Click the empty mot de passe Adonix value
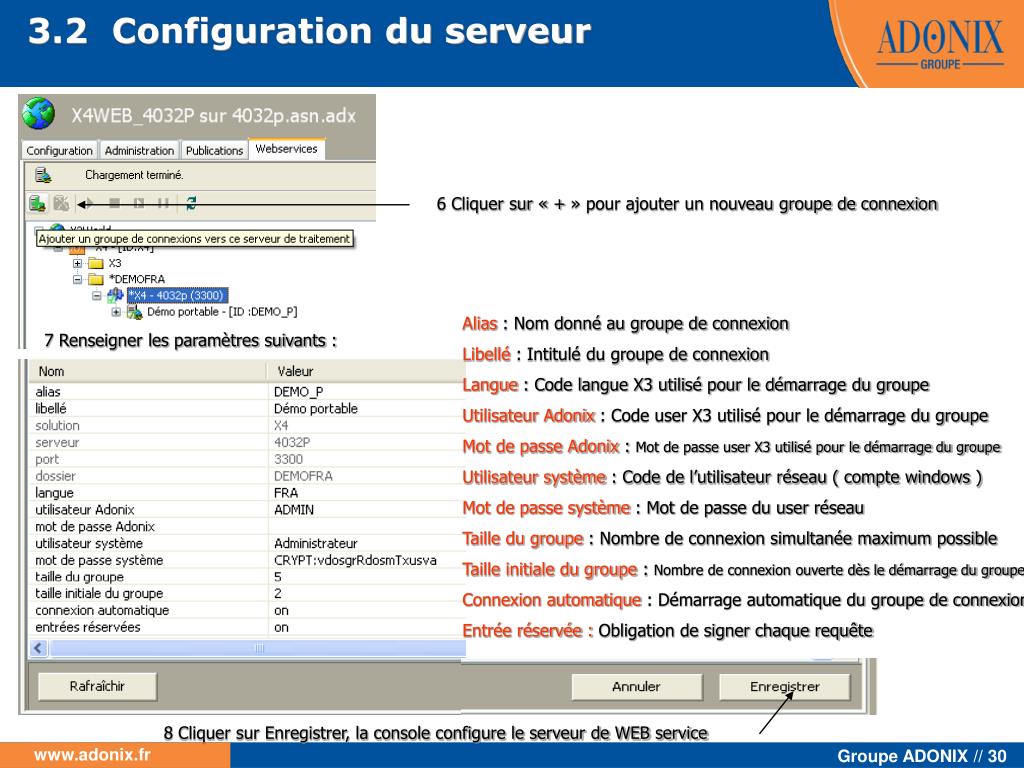The image size is (1024, 768). click(366, 526)
